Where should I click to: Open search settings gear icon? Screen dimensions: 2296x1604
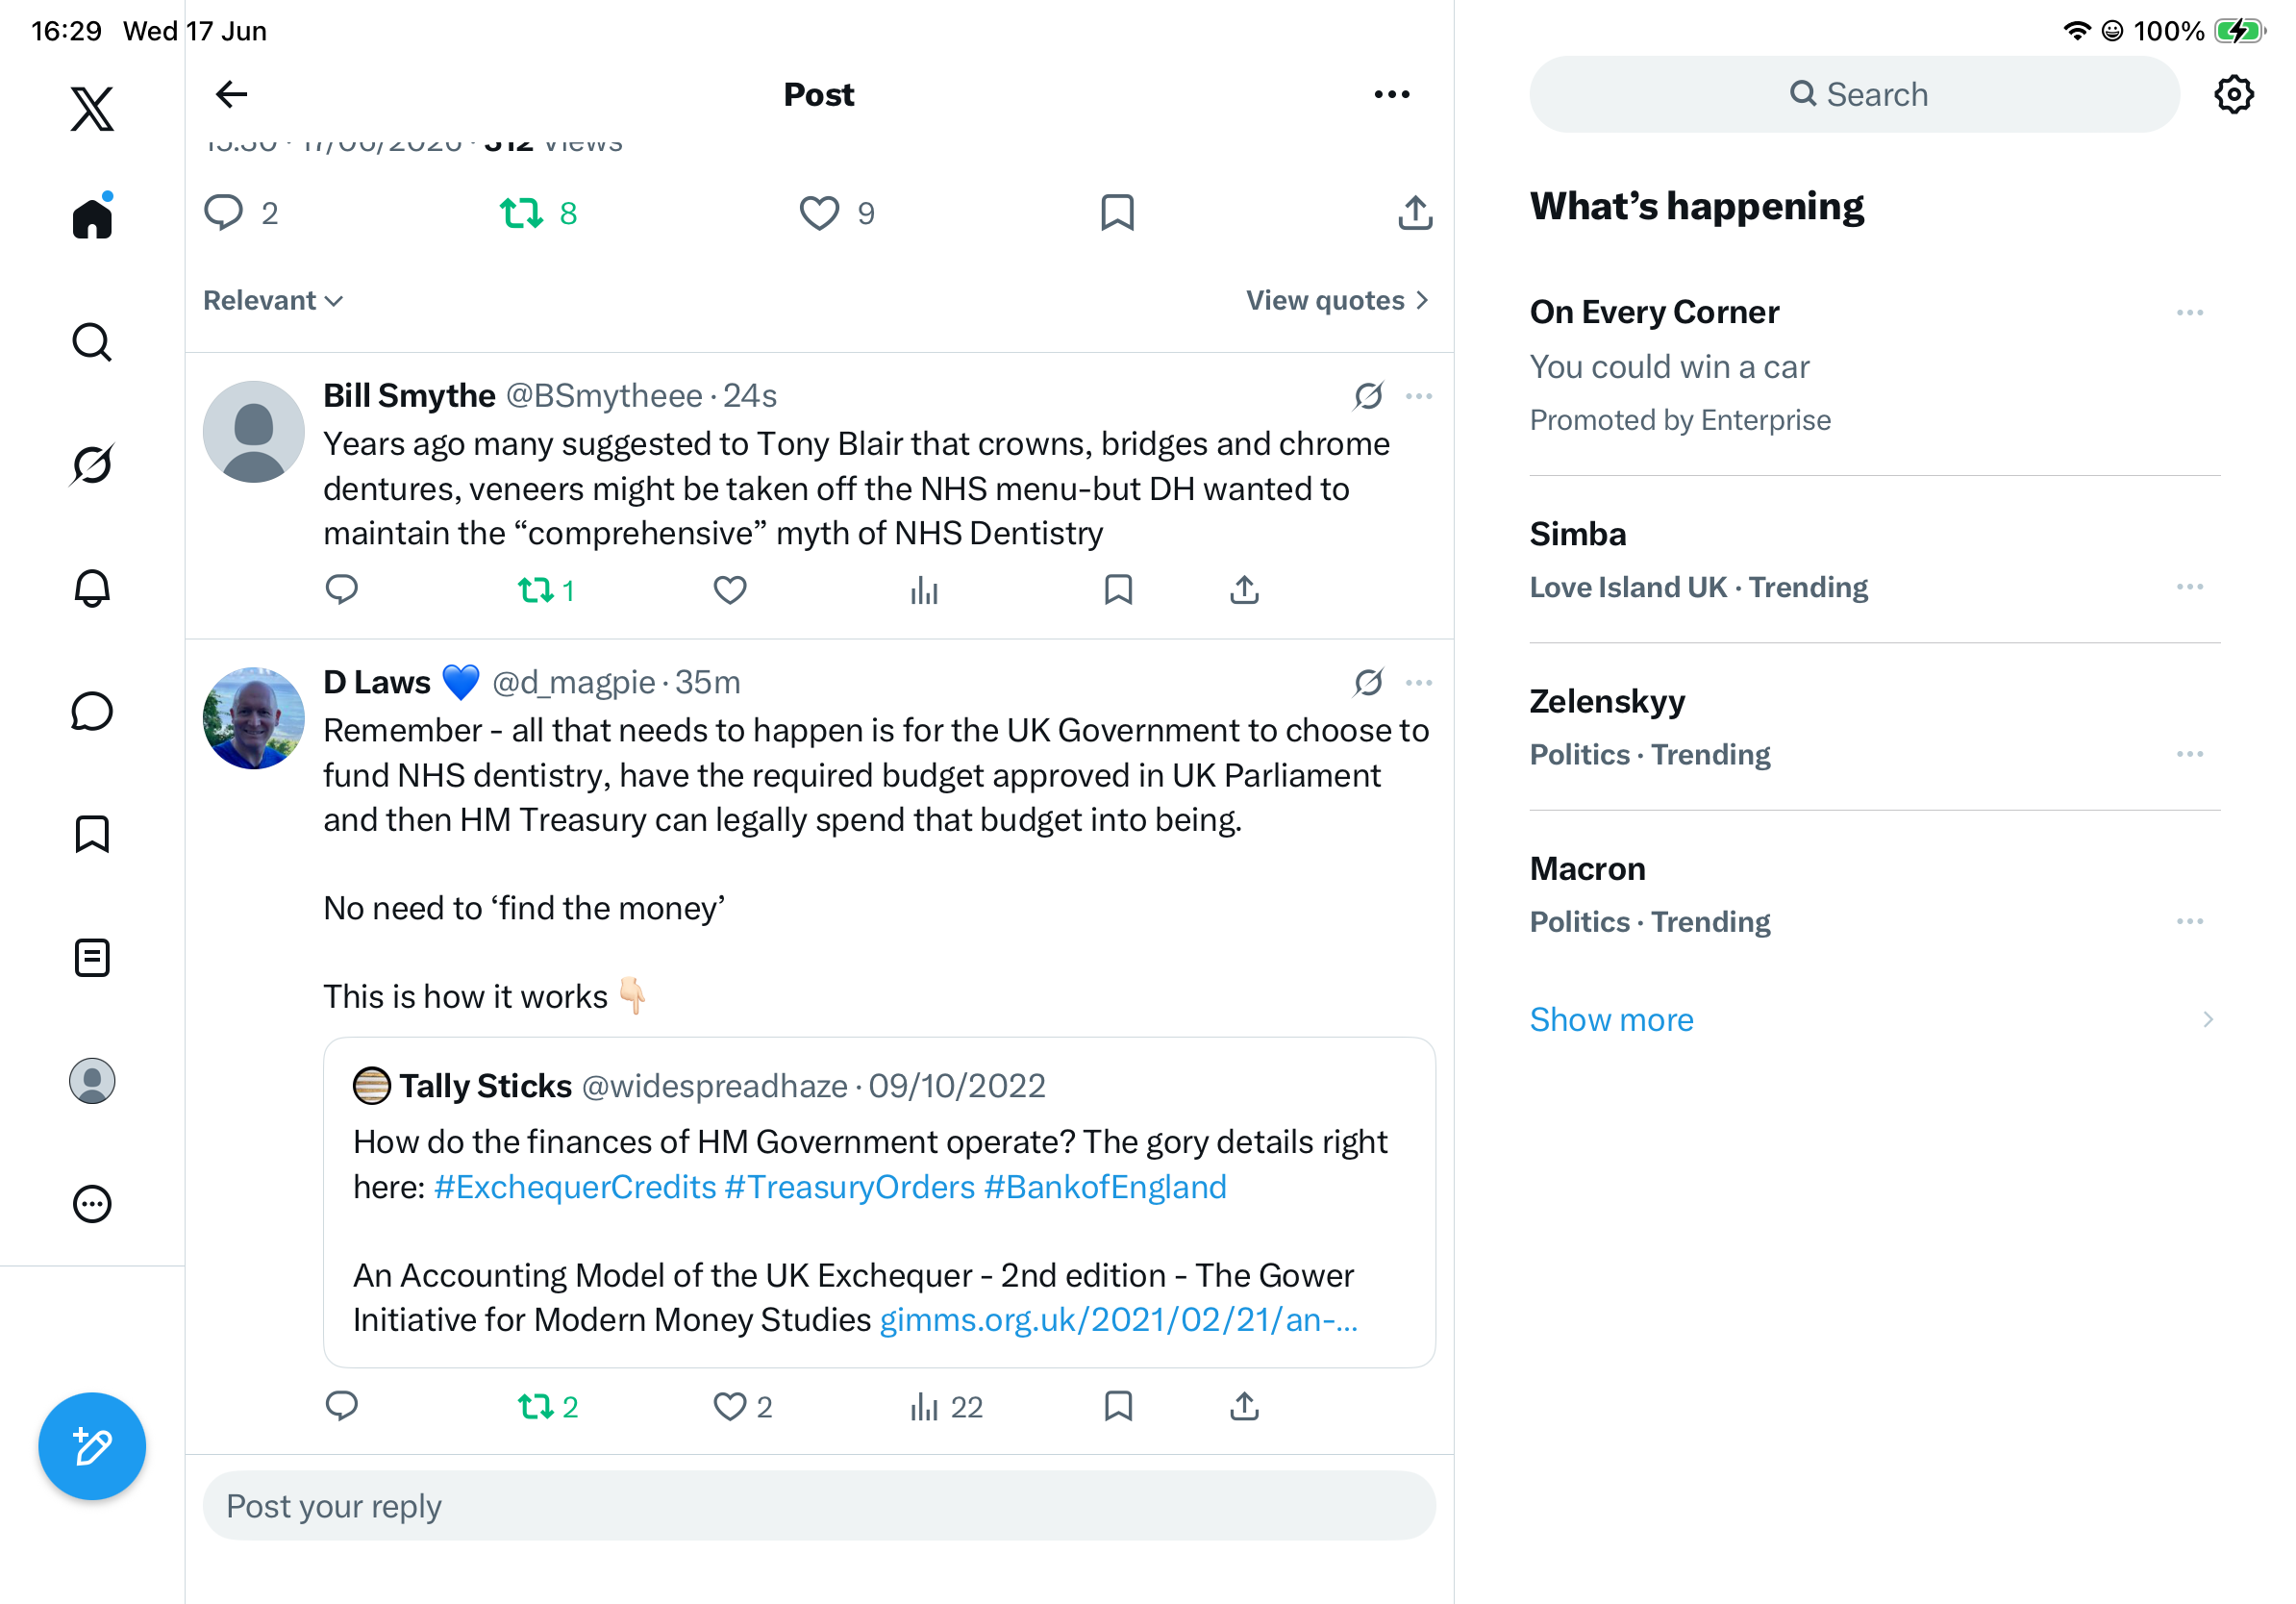[2233, 94]
